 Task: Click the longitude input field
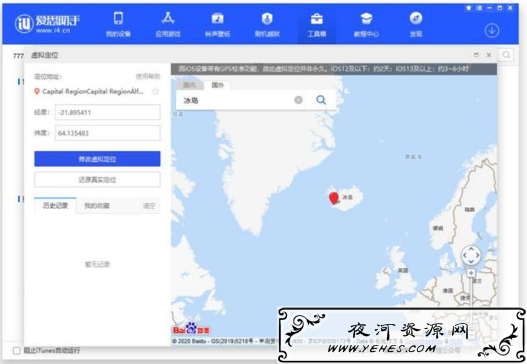point(108,112)
